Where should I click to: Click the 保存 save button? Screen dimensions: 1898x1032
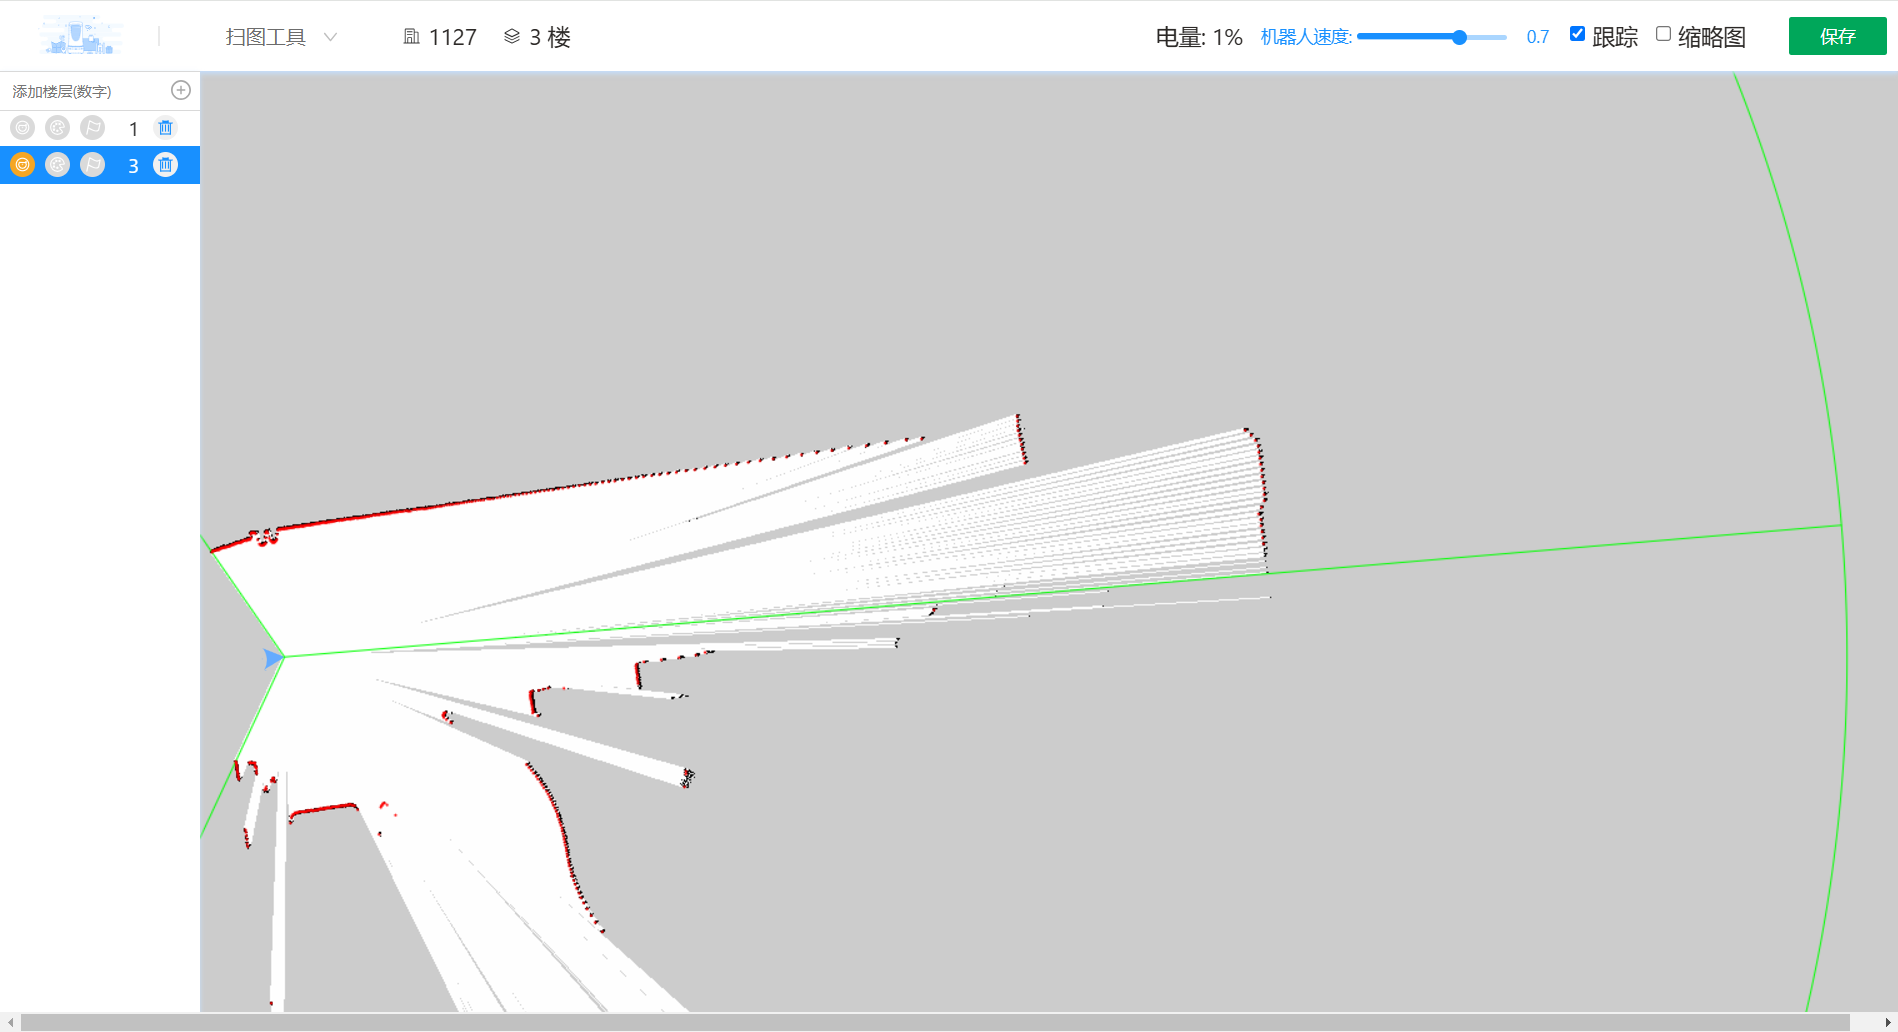[1837, 36]
